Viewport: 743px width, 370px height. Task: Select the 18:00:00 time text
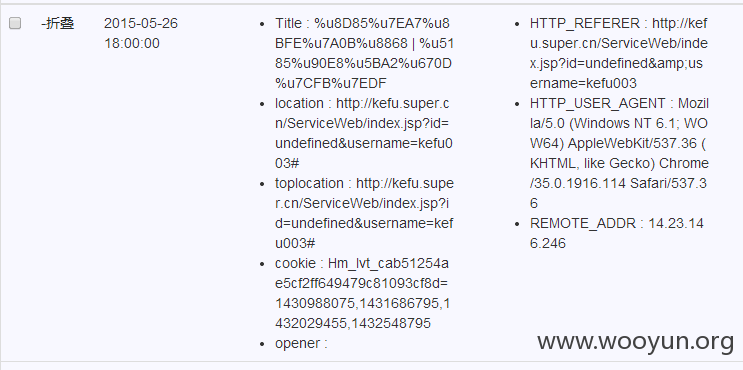point(132,44)
